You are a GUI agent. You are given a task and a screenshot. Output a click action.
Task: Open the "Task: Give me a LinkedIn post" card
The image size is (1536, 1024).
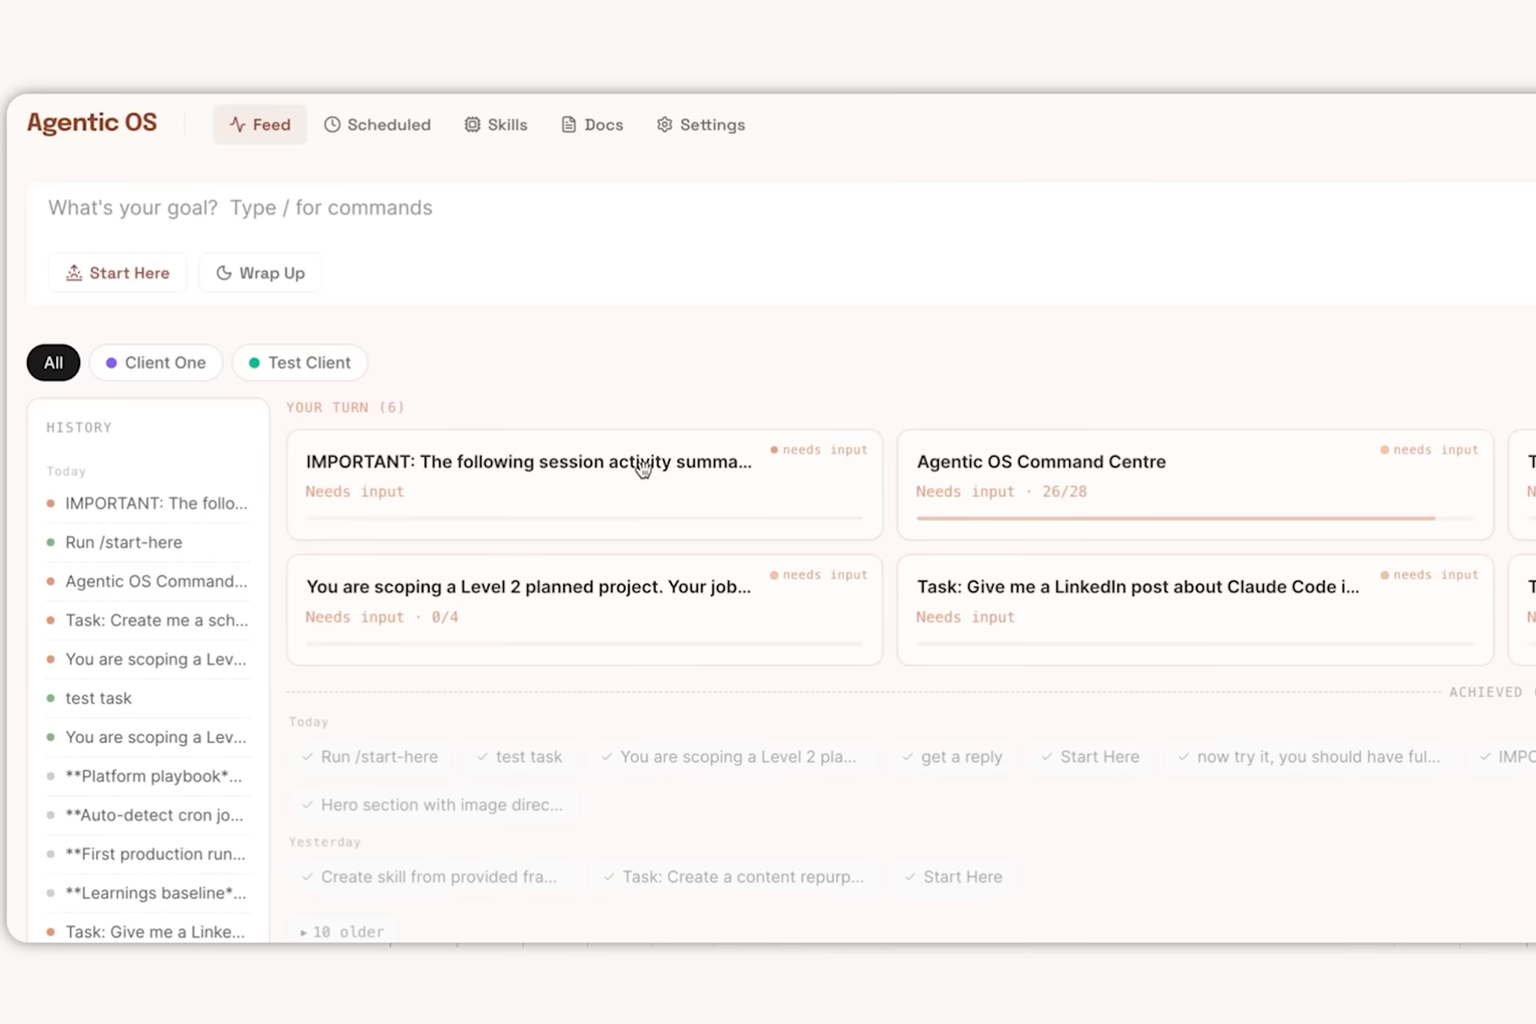coord(1195,610)
